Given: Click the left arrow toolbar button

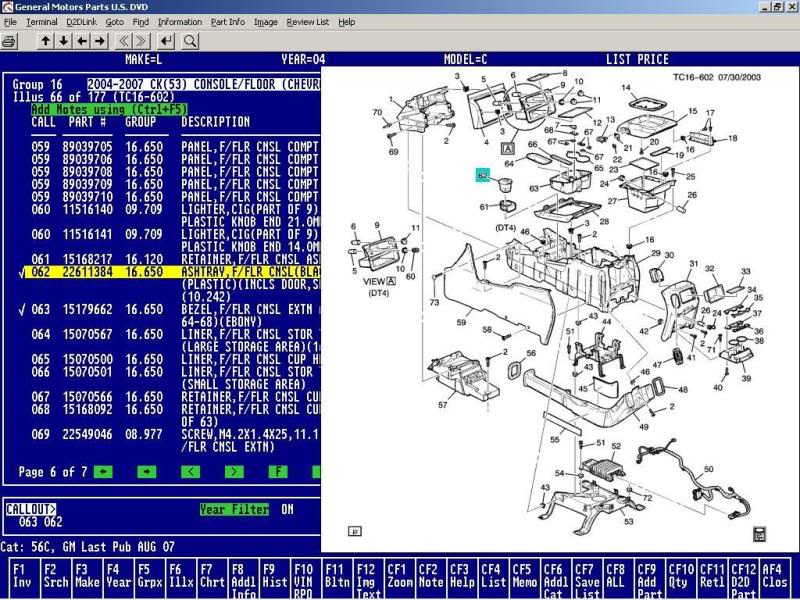Looking at the screenshot, I should pos(82,41).
